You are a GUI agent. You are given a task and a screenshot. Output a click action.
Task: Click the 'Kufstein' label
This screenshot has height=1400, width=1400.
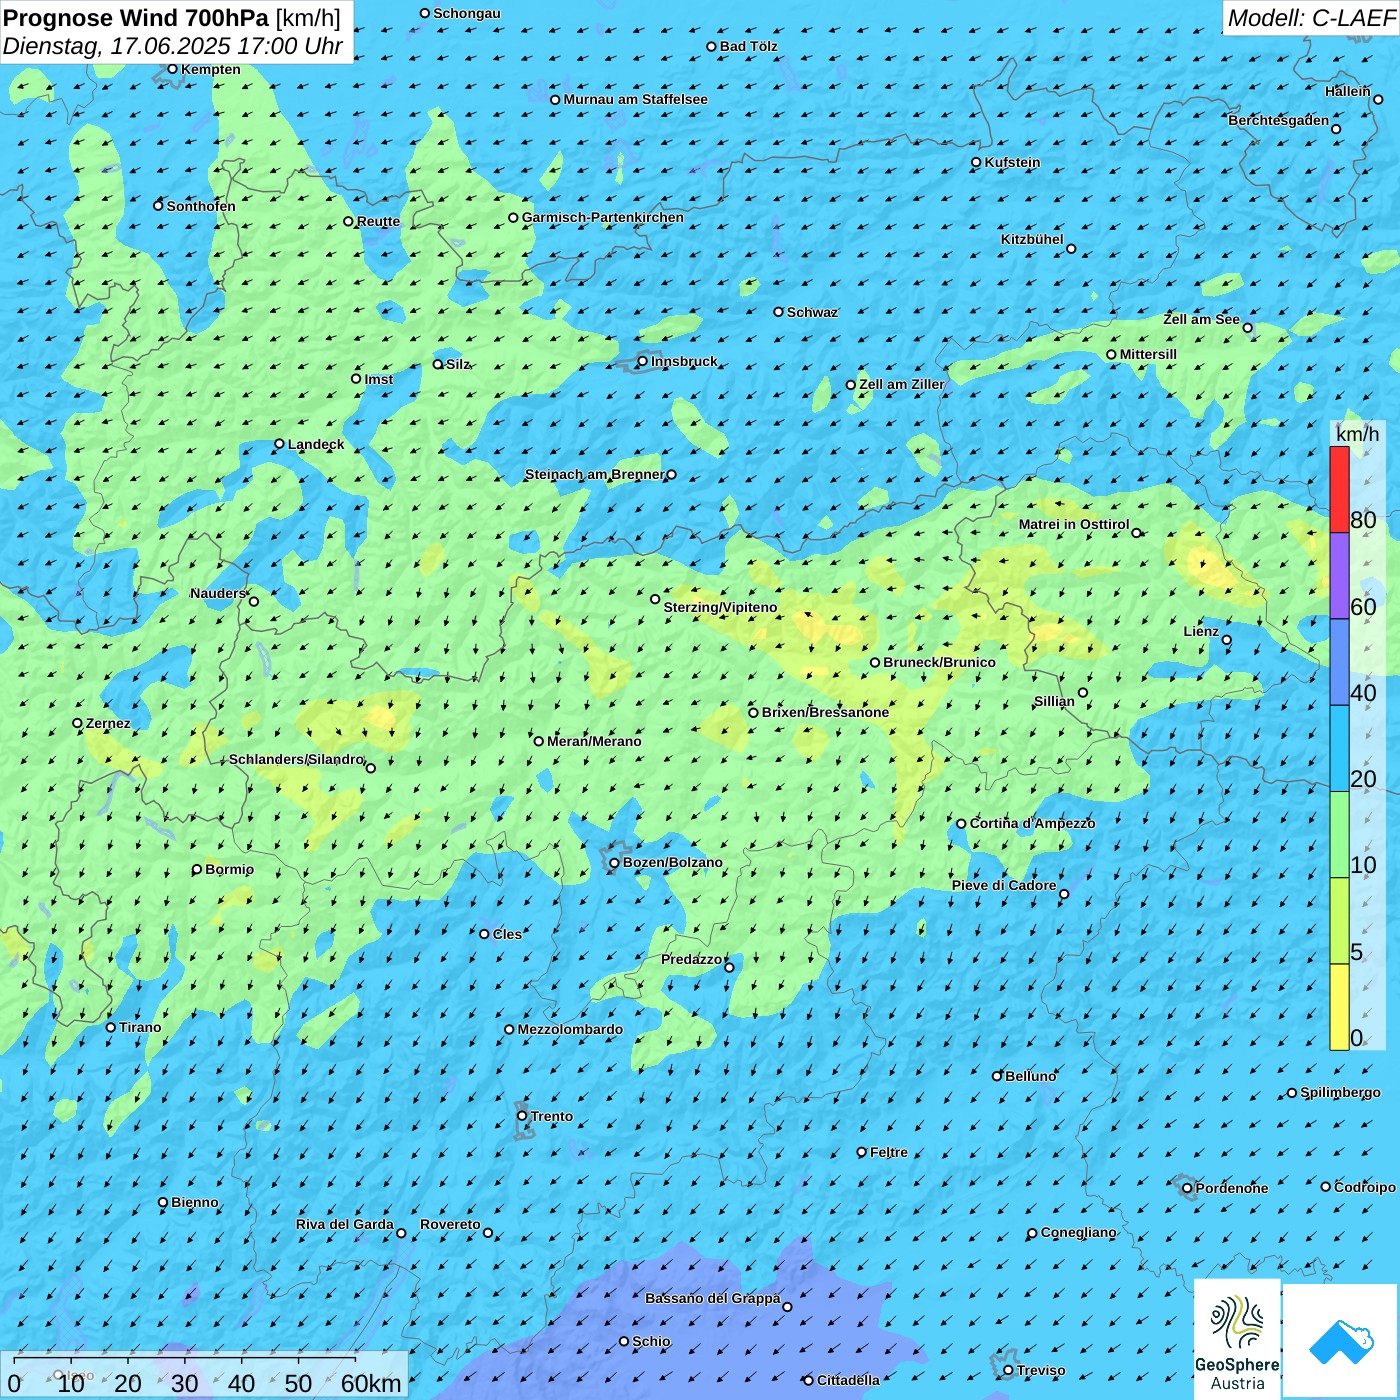point(1012,162)
